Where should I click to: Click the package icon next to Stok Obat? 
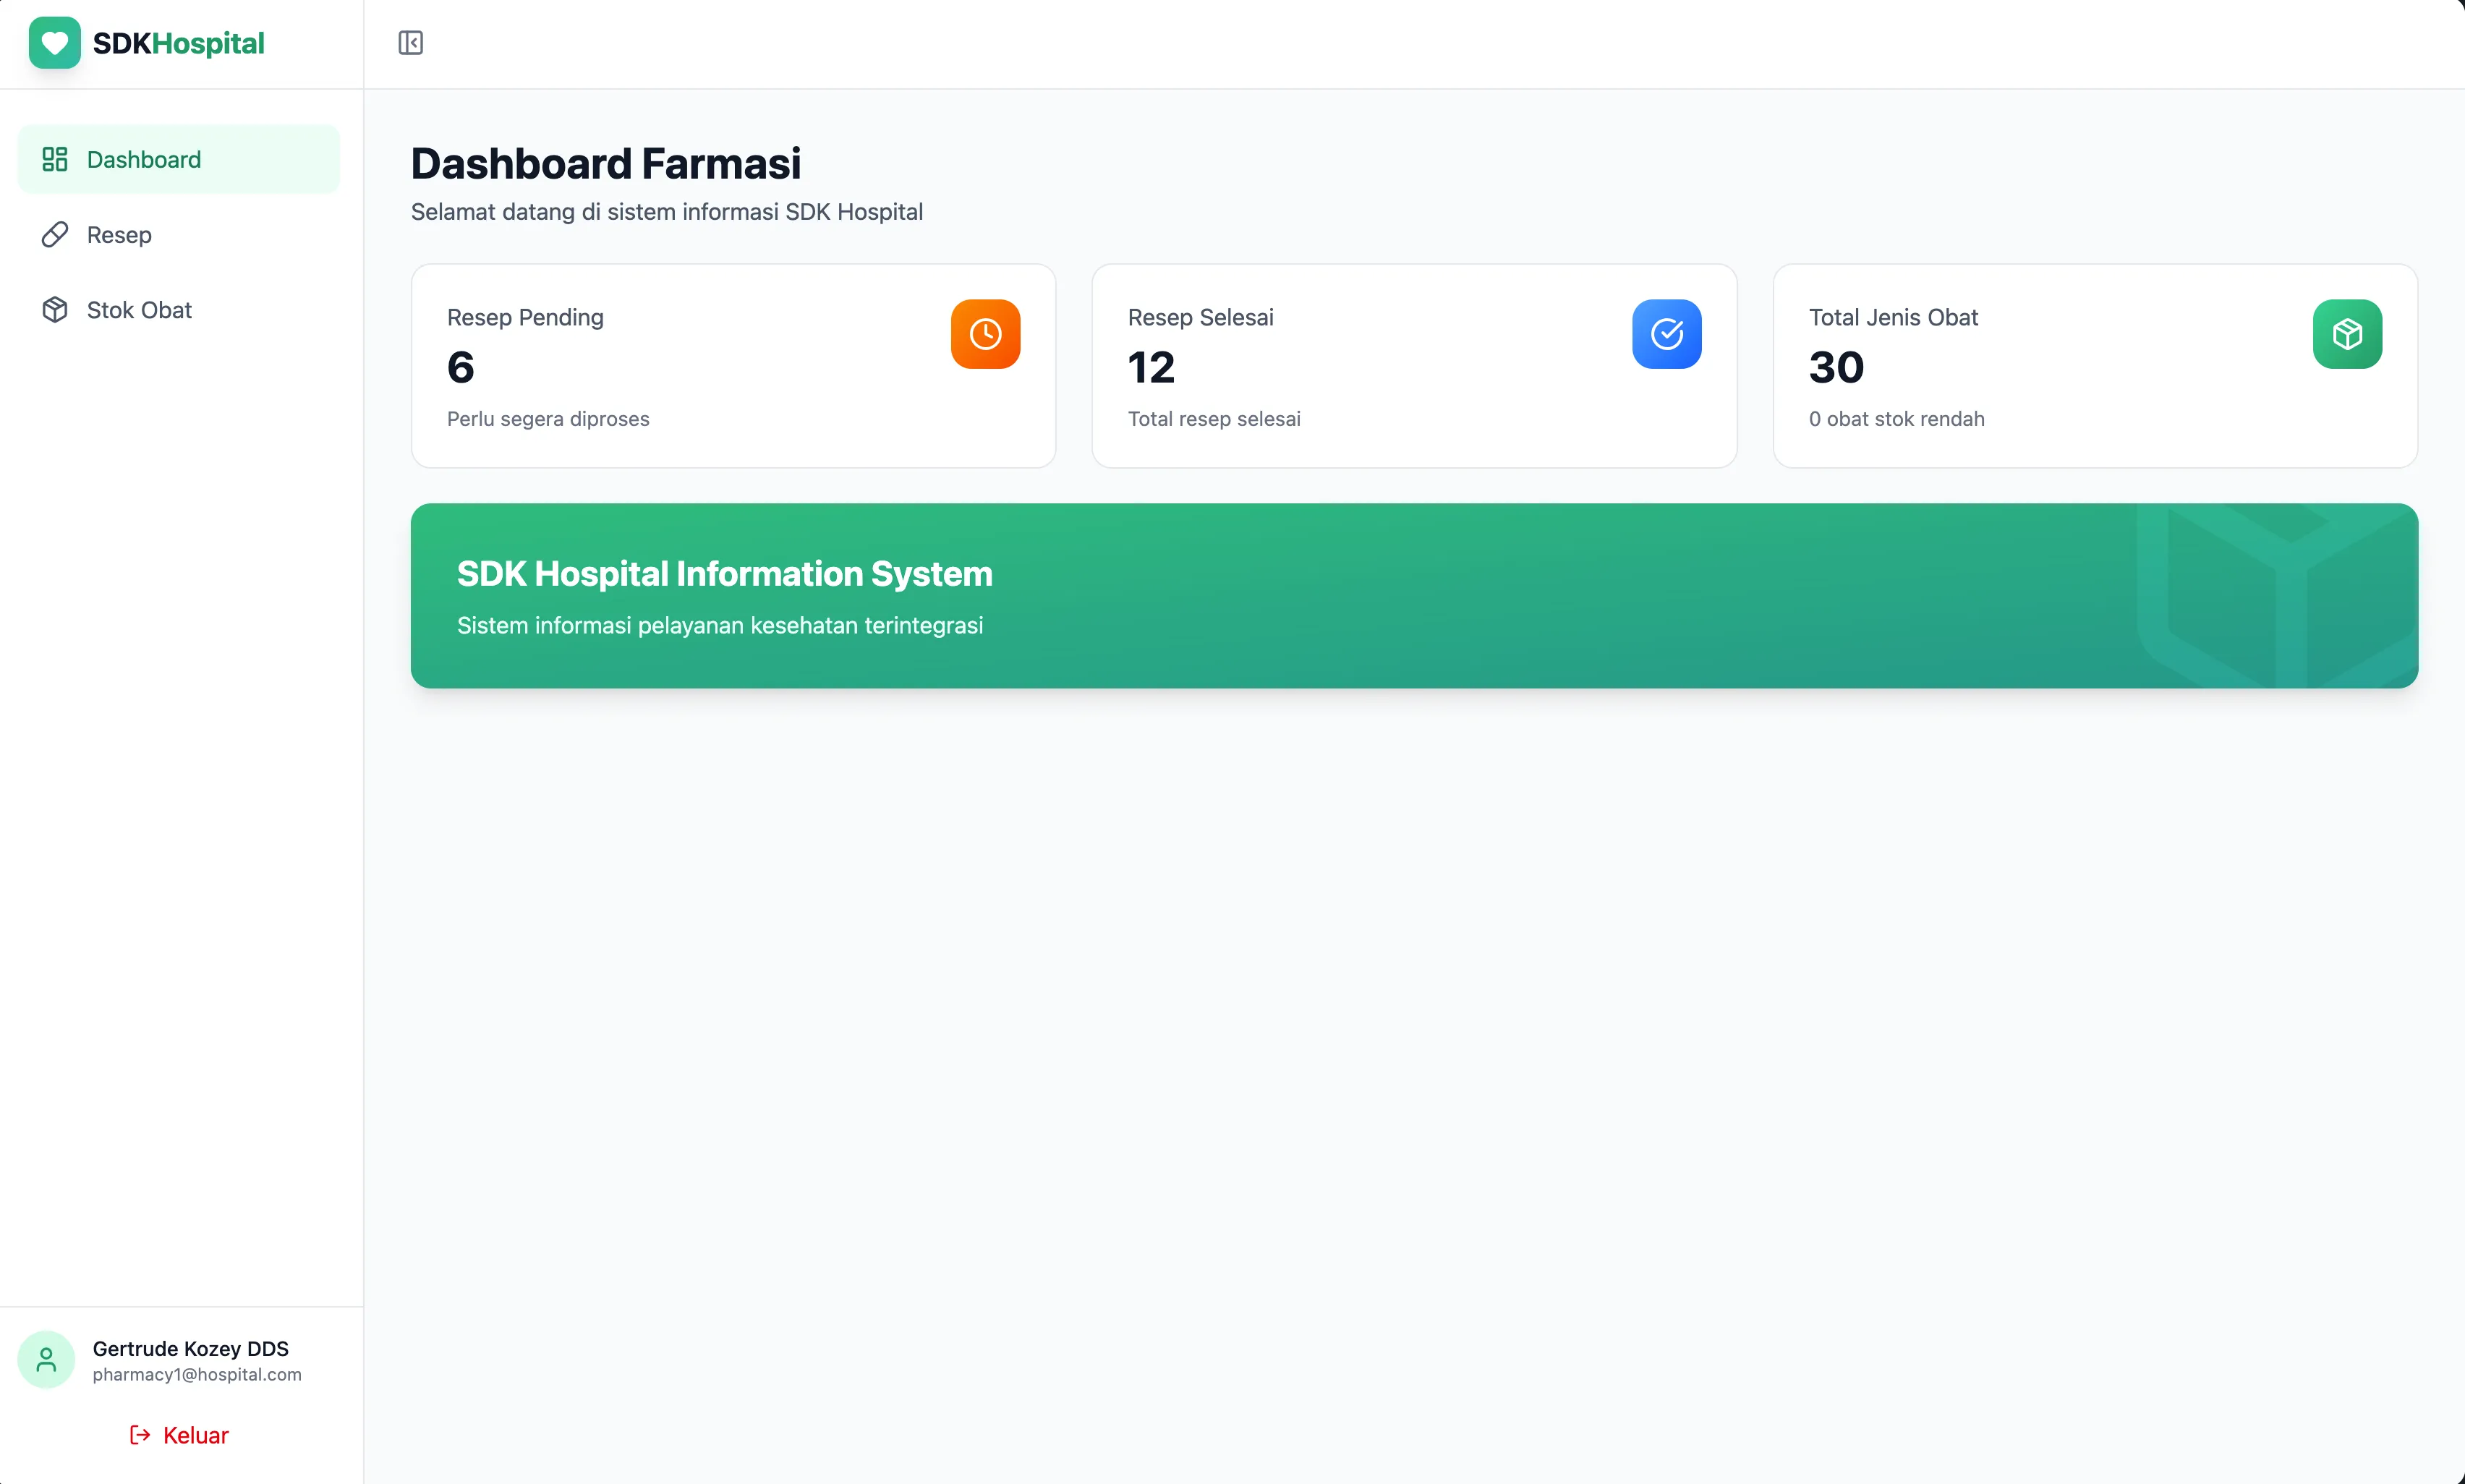(x=54, y=310)
